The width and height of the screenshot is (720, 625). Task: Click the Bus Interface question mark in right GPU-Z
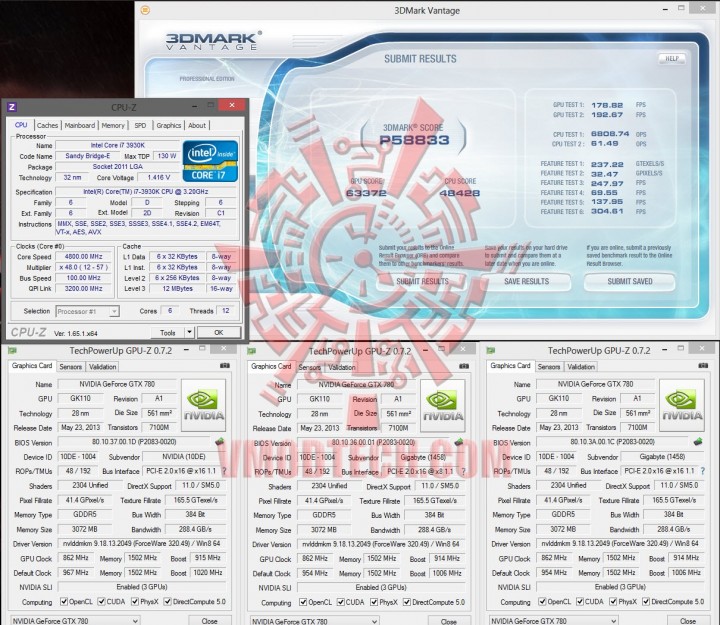point(703,471)
